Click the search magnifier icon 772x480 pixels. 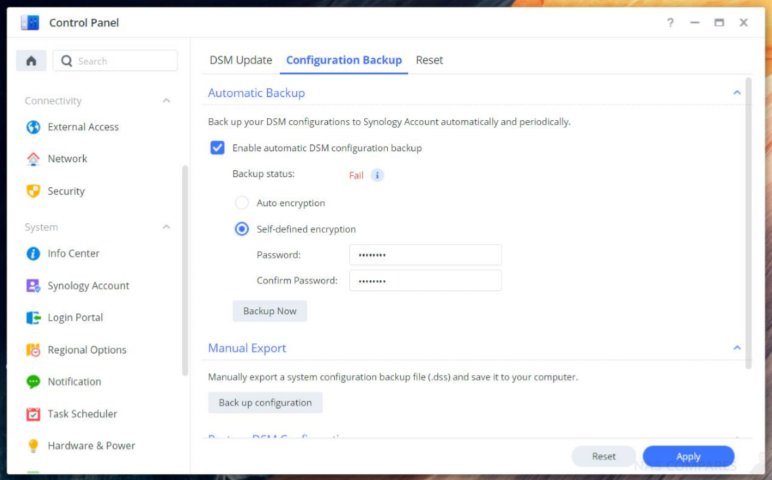[x=66, y=61]
